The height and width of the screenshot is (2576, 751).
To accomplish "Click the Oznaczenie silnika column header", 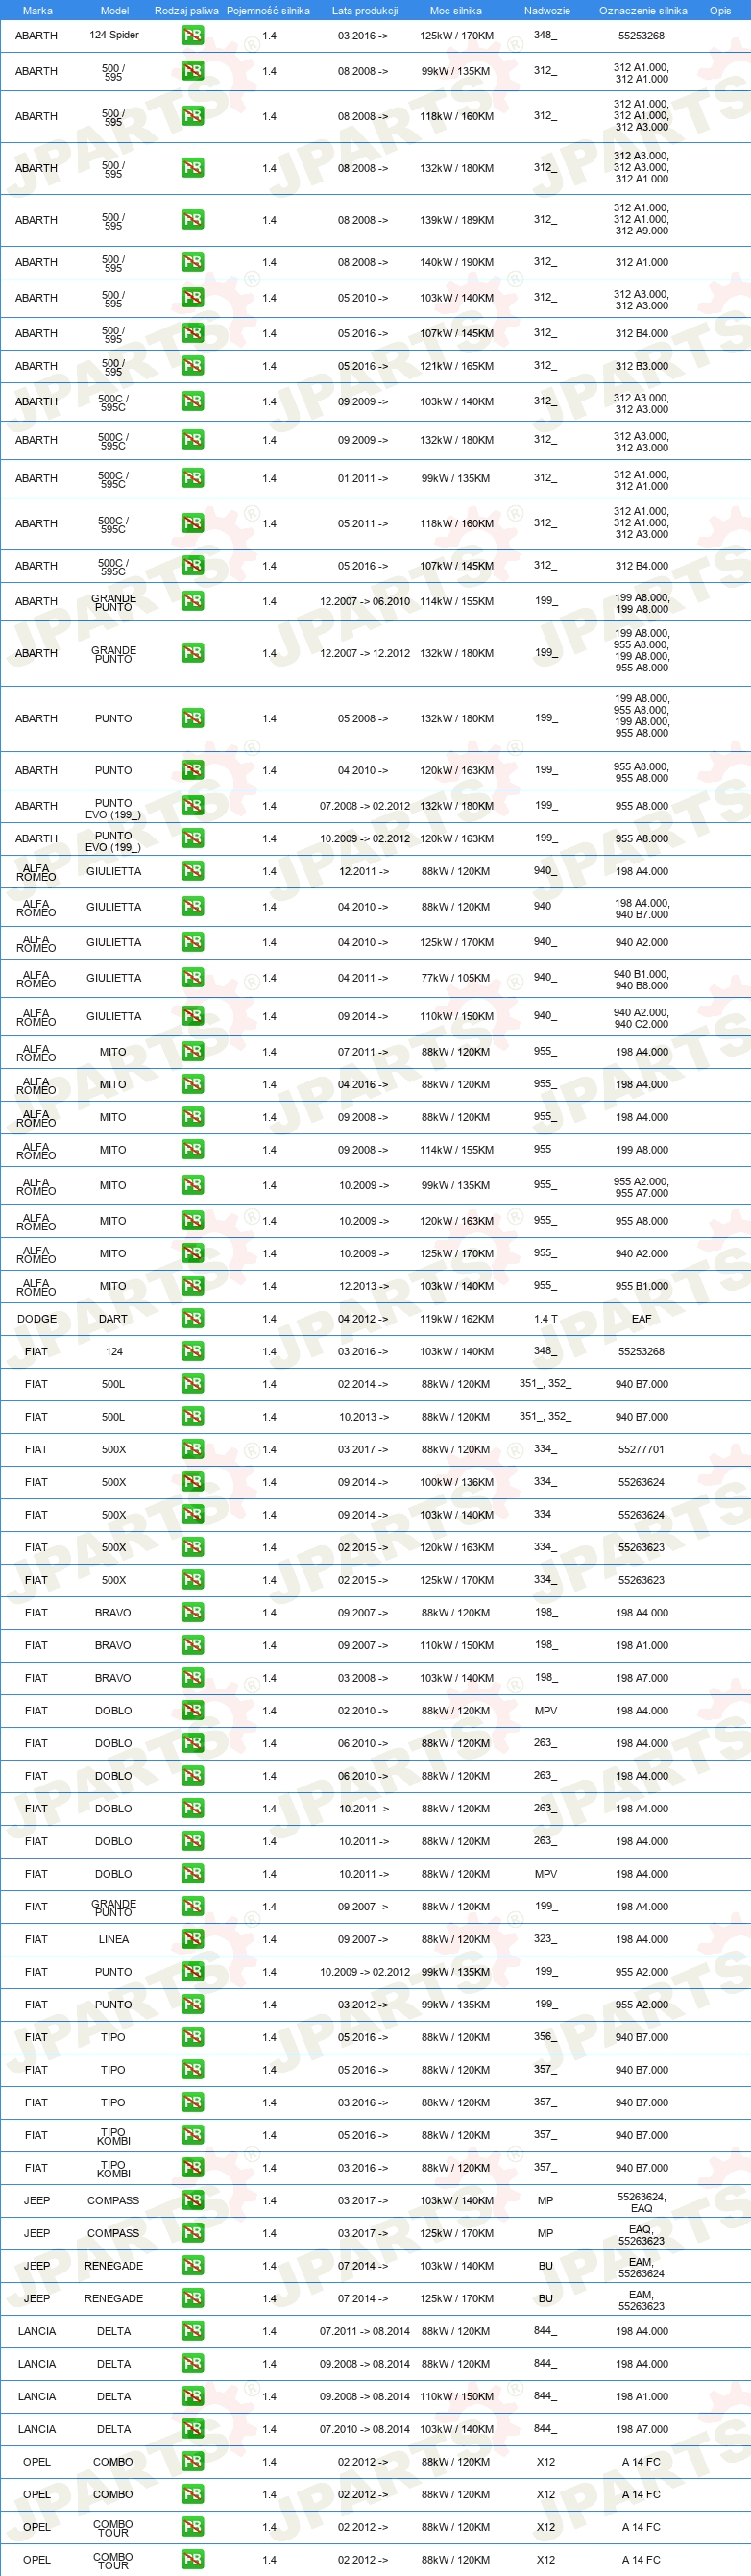I will pos(642,10).
